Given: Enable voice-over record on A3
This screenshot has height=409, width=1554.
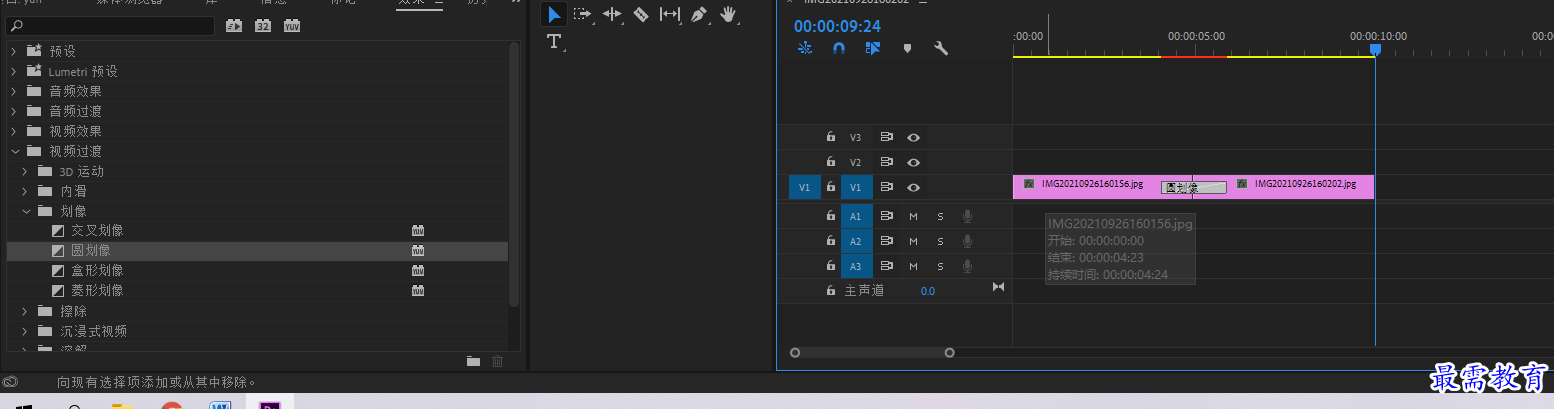Looking at the screenshot, I should pyautogui.click(x=968, y=266).
